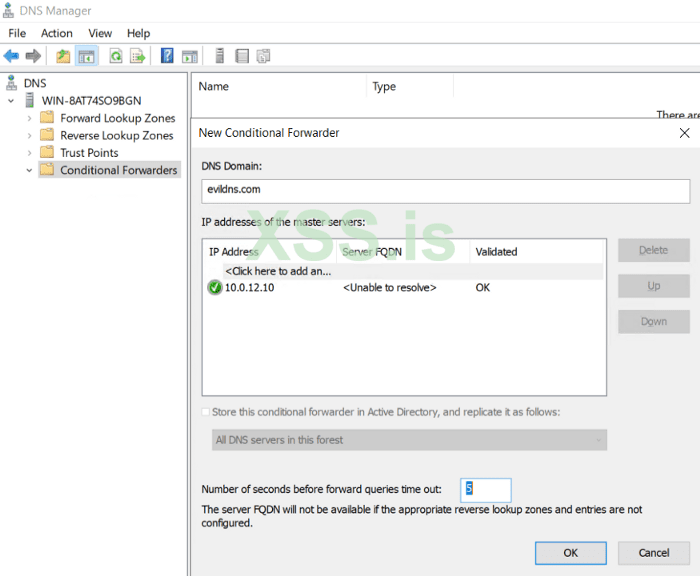Click the Delete button
The image size is (700, 576).
[654, 250]
